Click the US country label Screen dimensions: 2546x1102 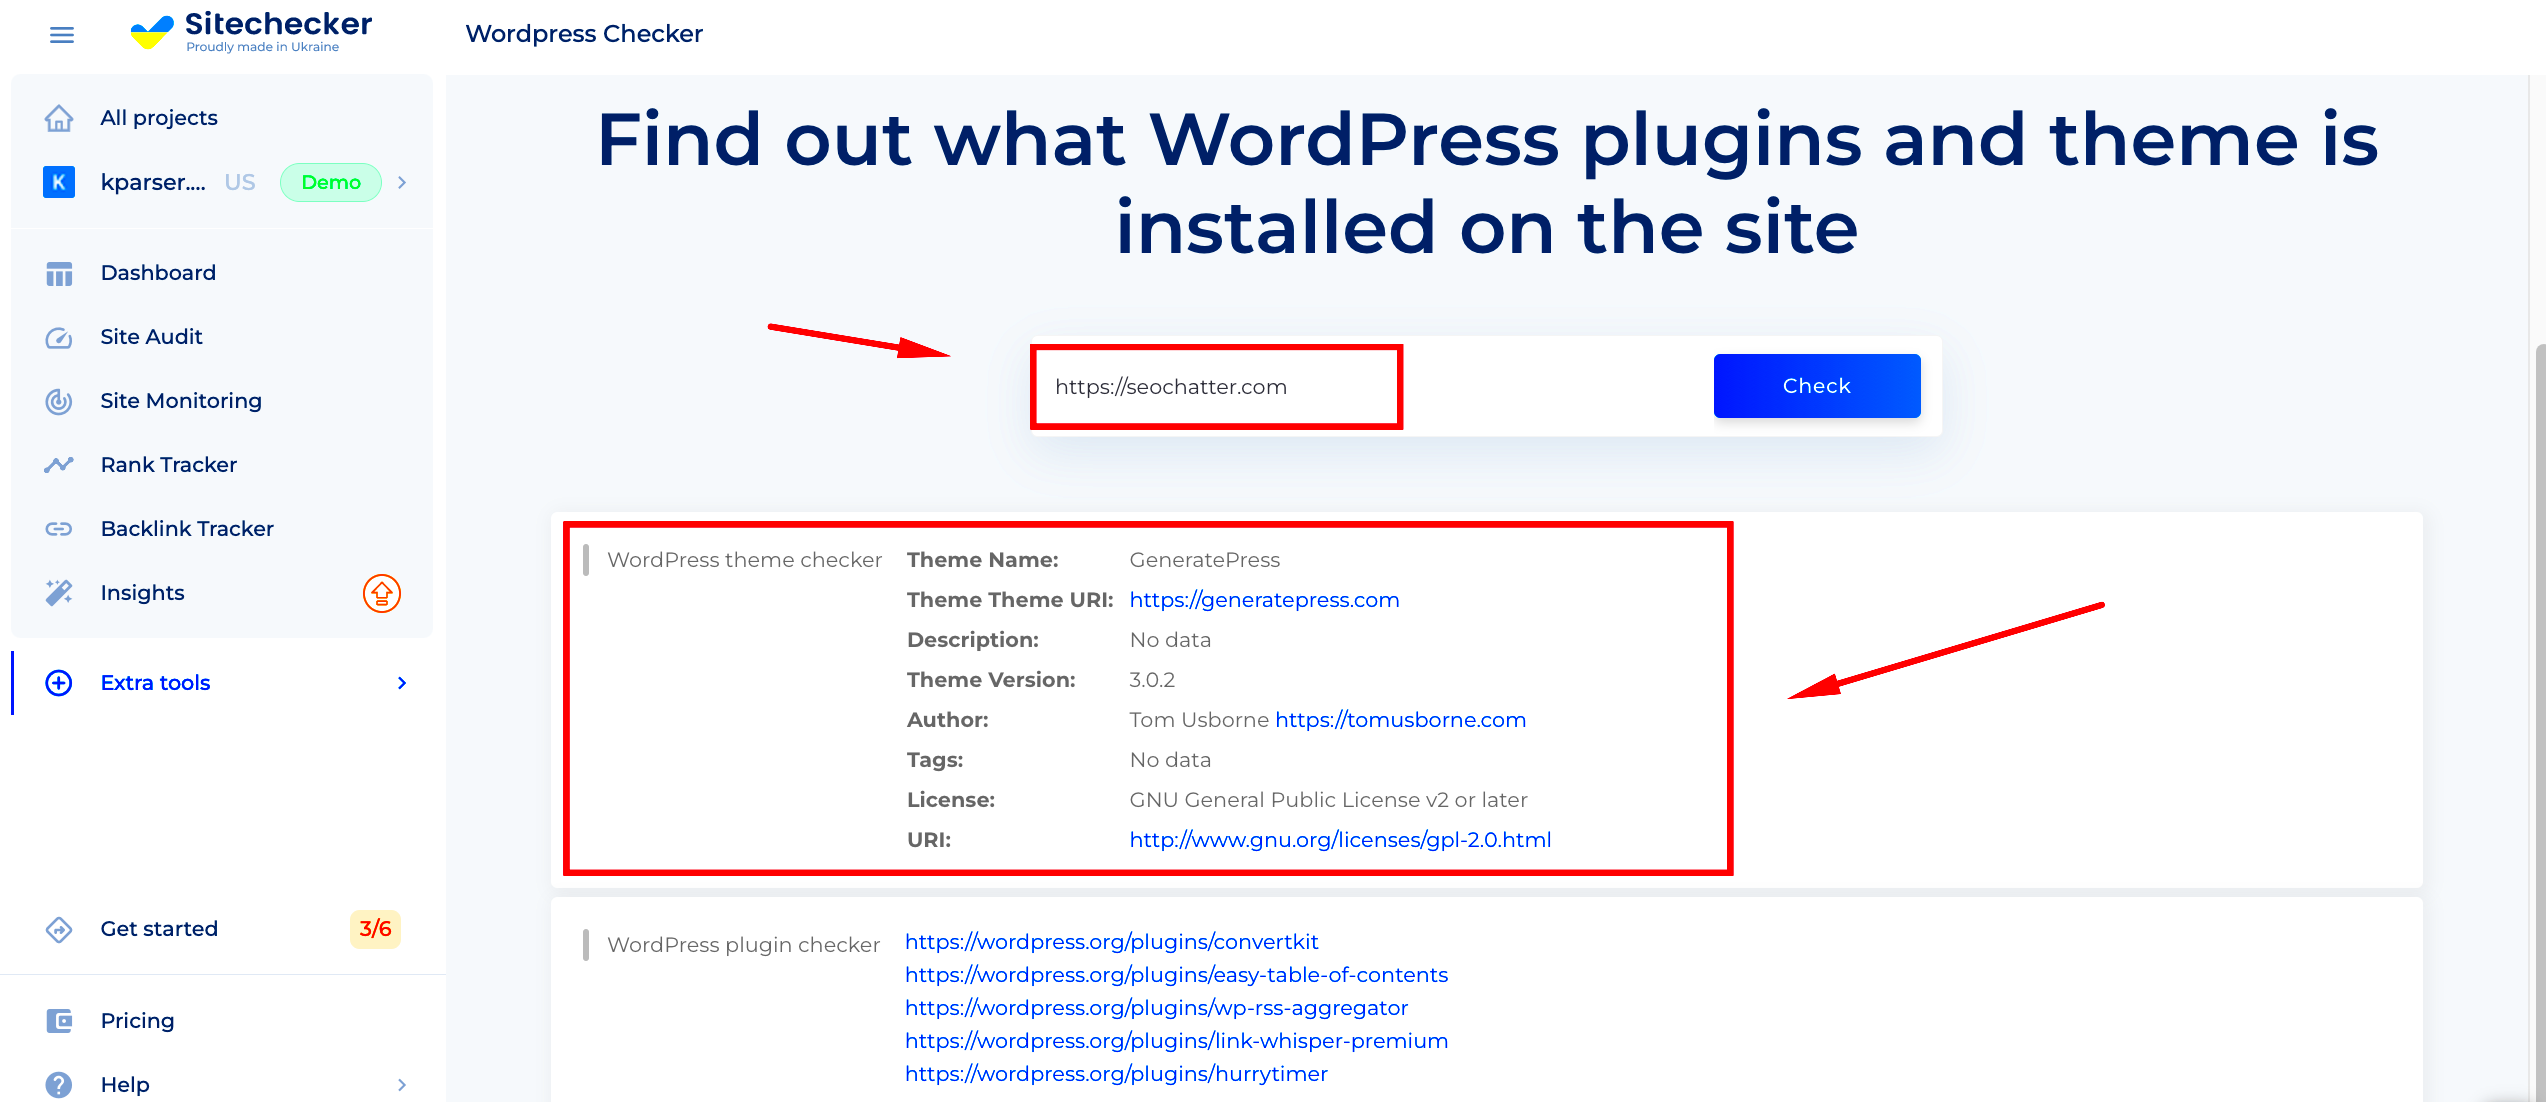click(x=240, y=182)
